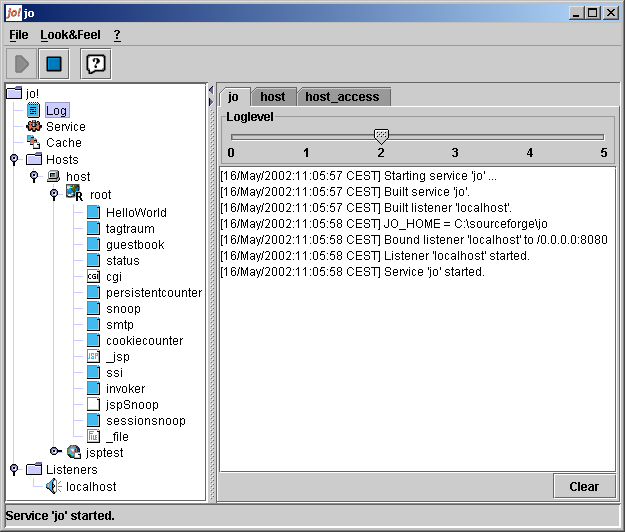Click the cgi icon
The height and width of the screenshot is (532, 625).
point(93,276)
